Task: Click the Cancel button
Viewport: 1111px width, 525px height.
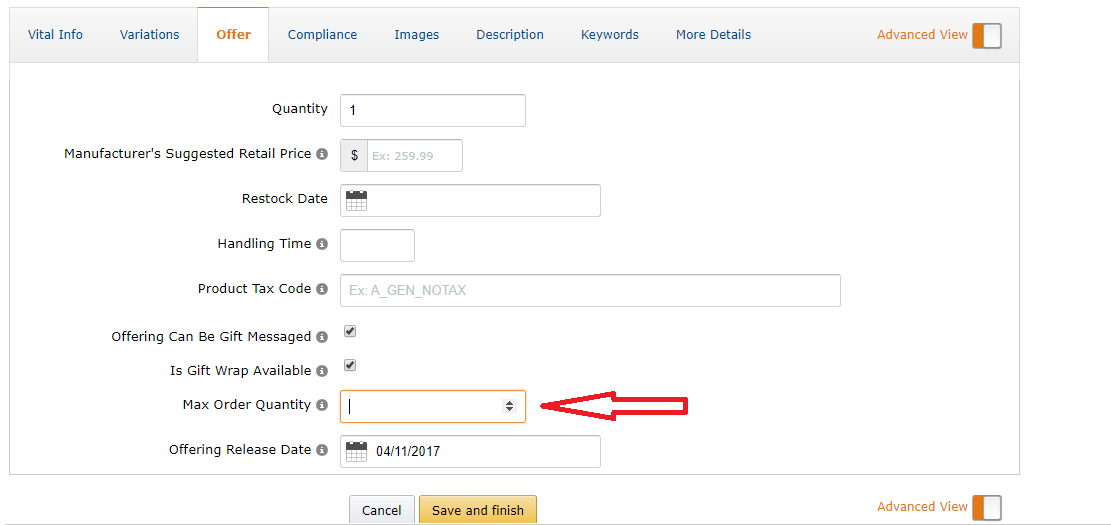Action: coord(382,510)
